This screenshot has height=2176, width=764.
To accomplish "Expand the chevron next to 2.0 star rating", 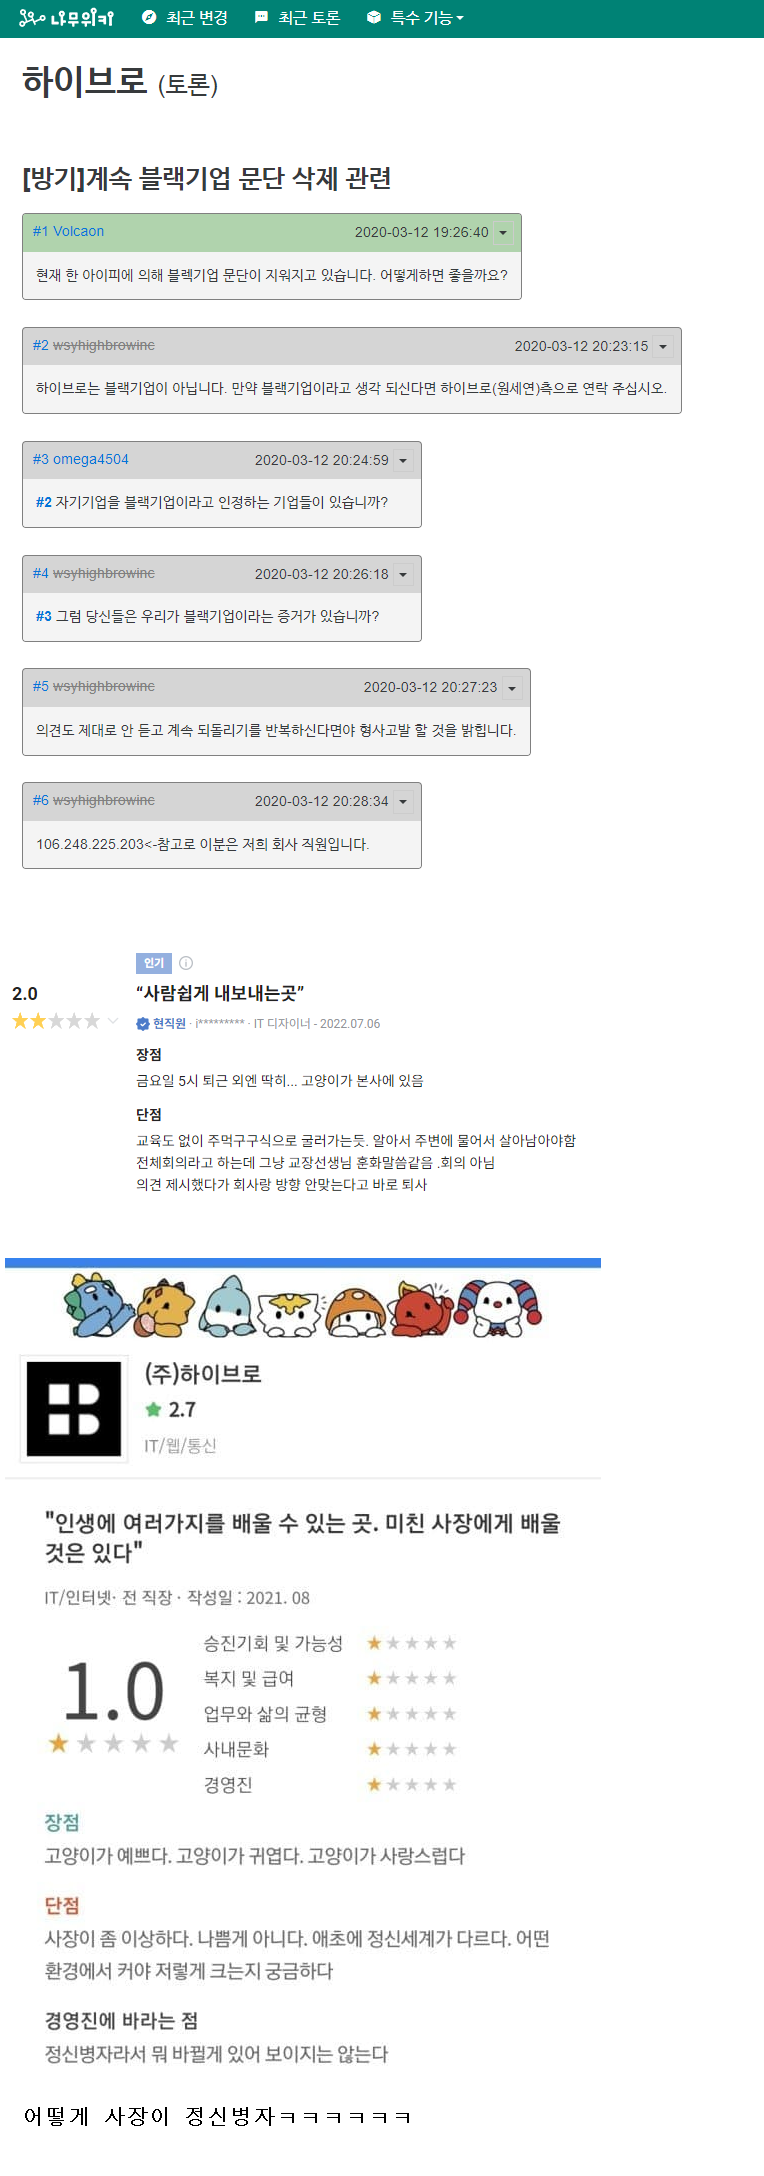I will 113,1021.
